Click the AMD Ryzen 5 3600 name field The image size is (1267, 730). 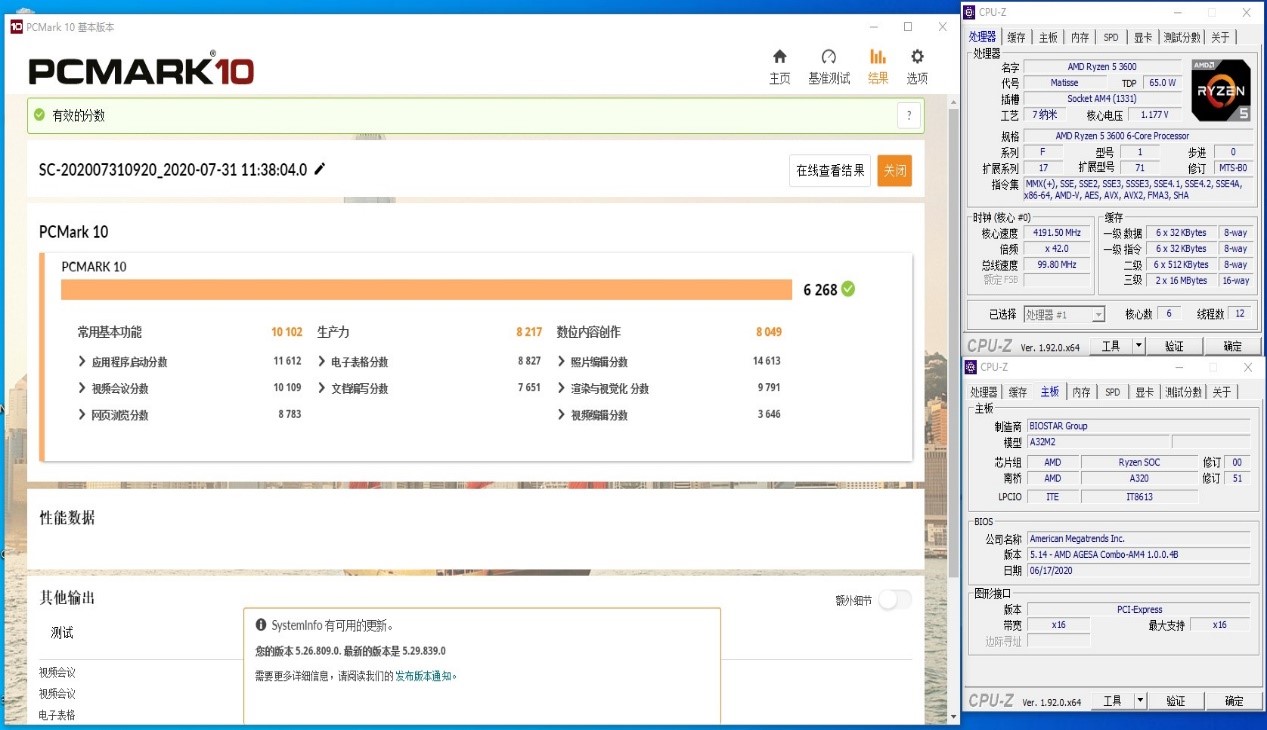1102,67
